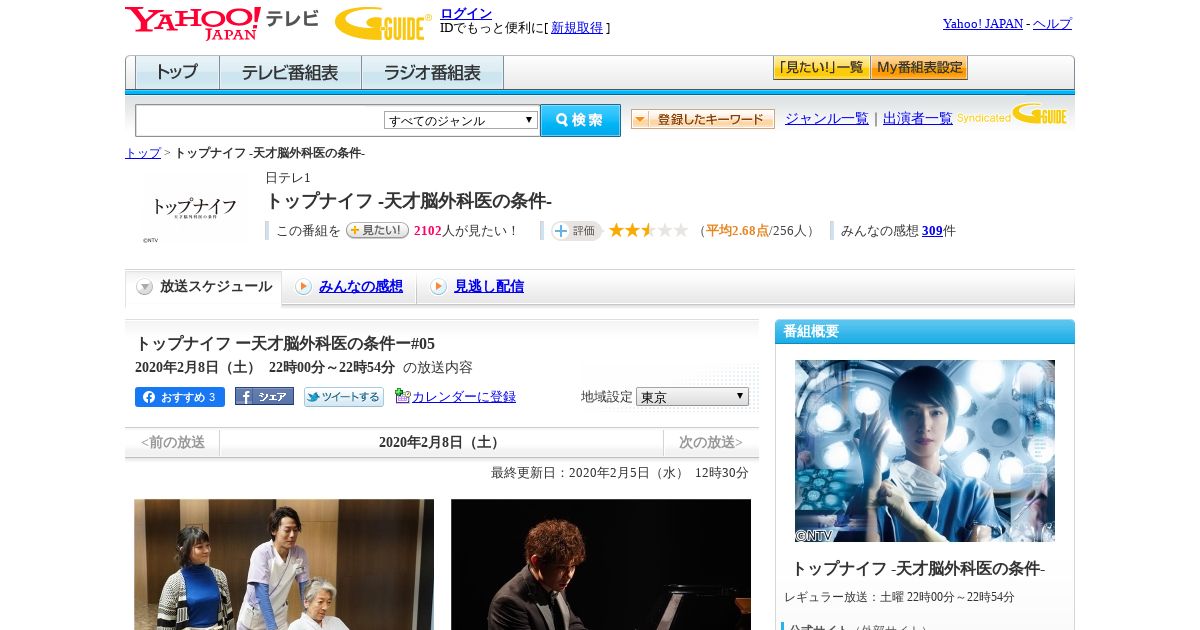Go to 次の放送> next broadcast

(711, 442)
